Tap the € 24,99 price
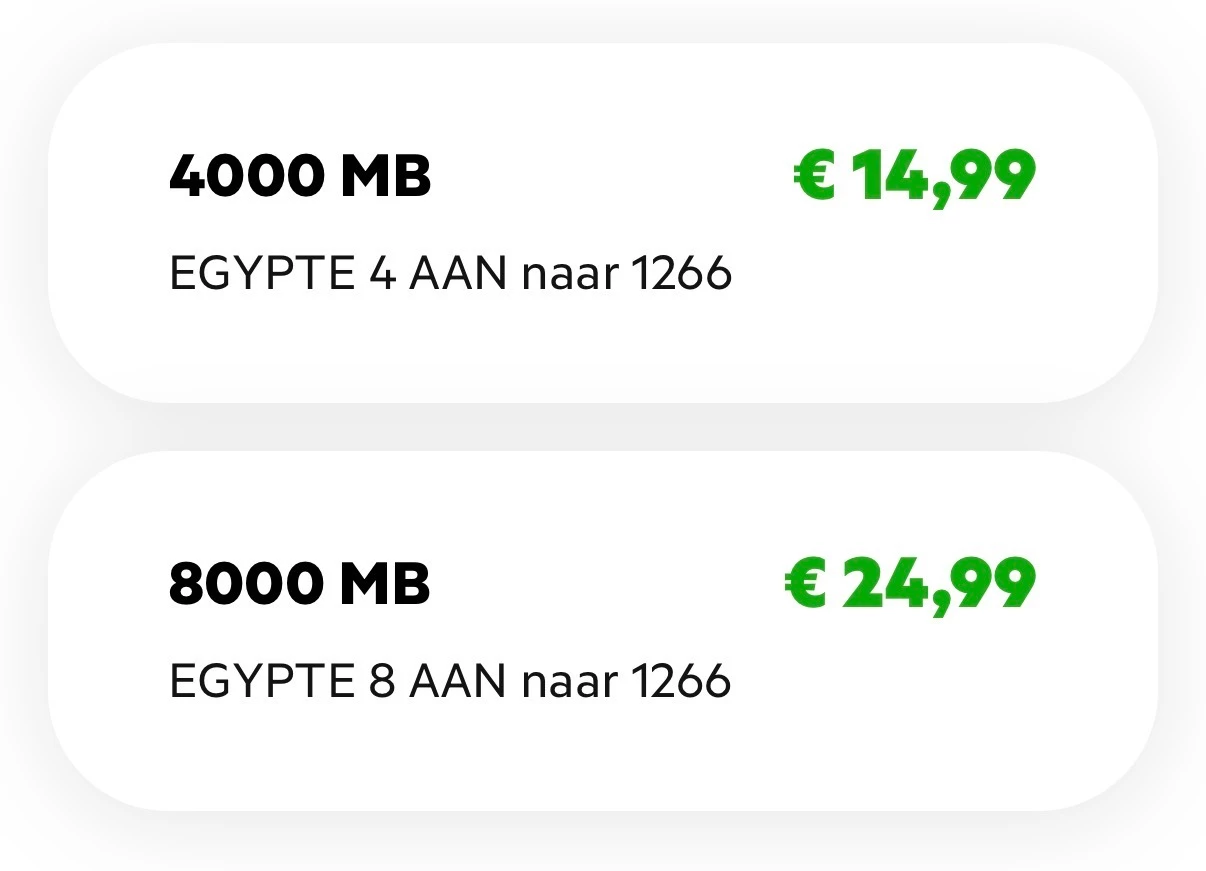 pos(909,583)
